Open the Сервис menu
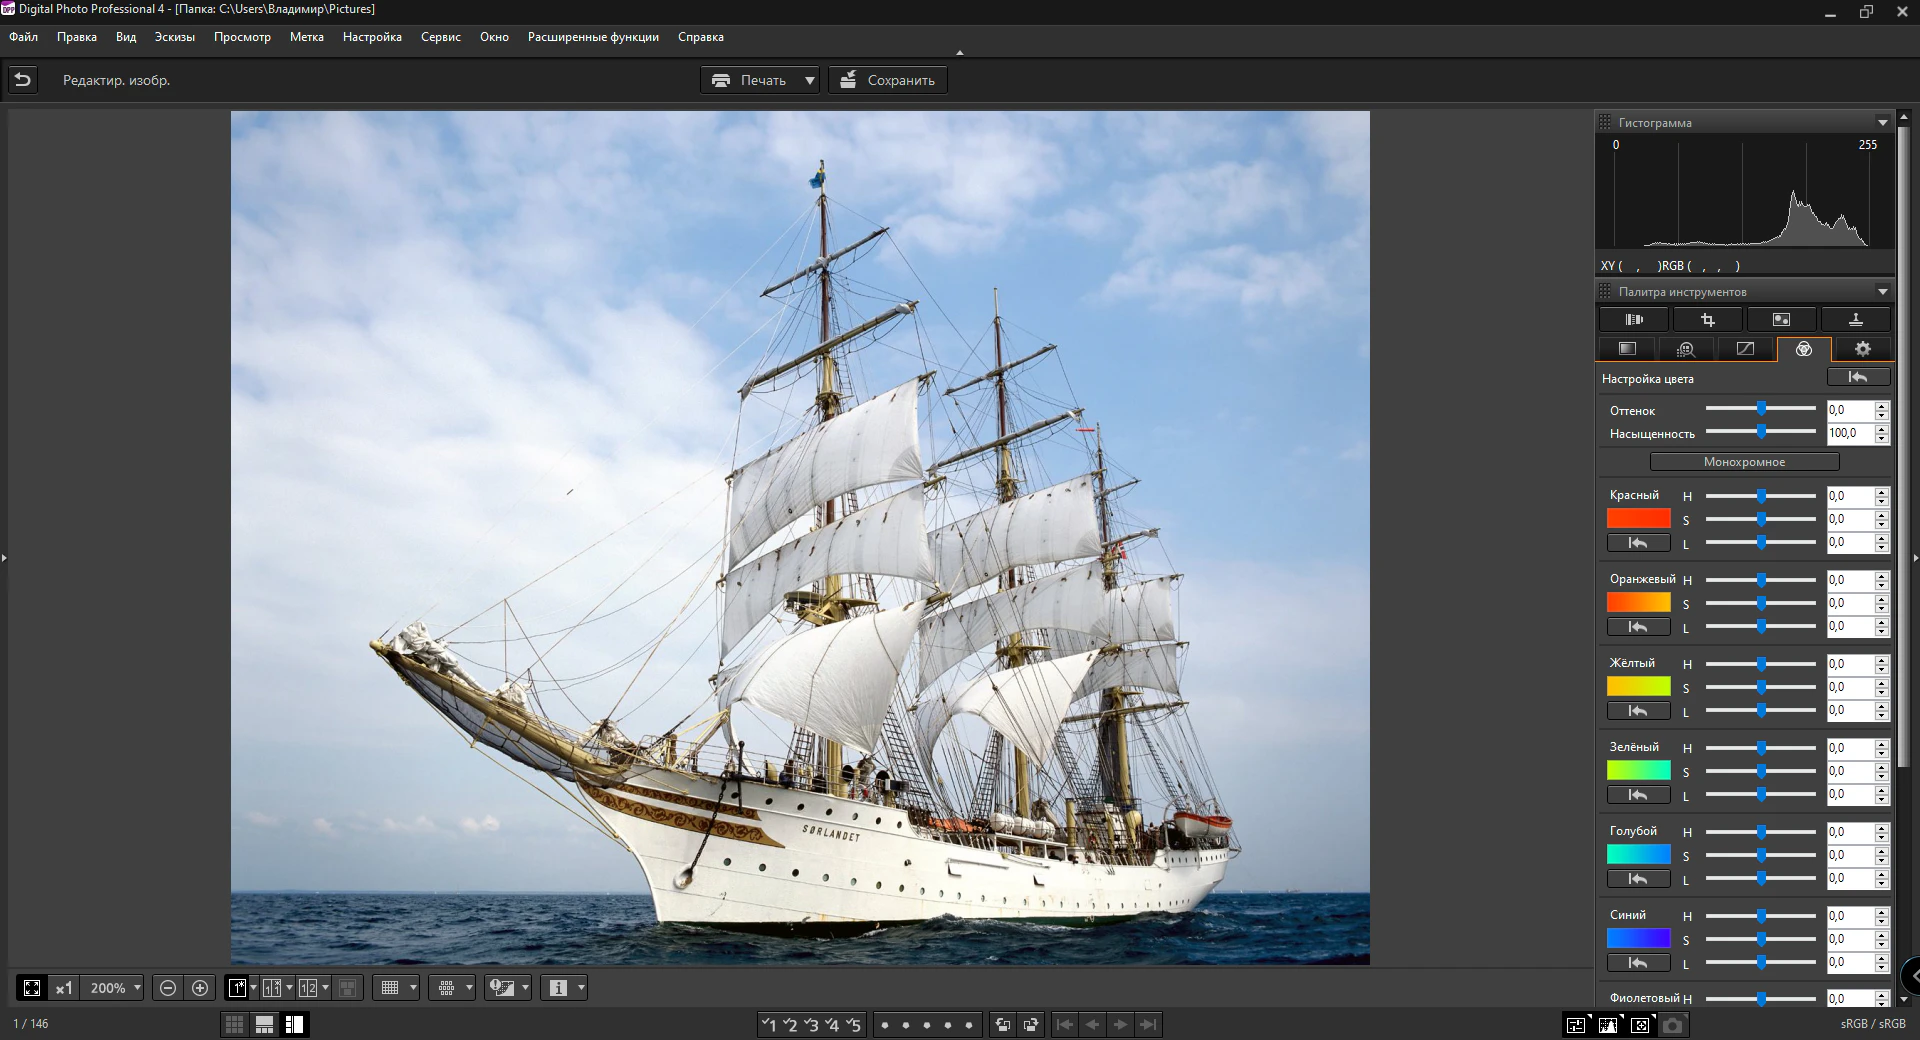Screen dimensions: 1920x1040 point(440,37)
